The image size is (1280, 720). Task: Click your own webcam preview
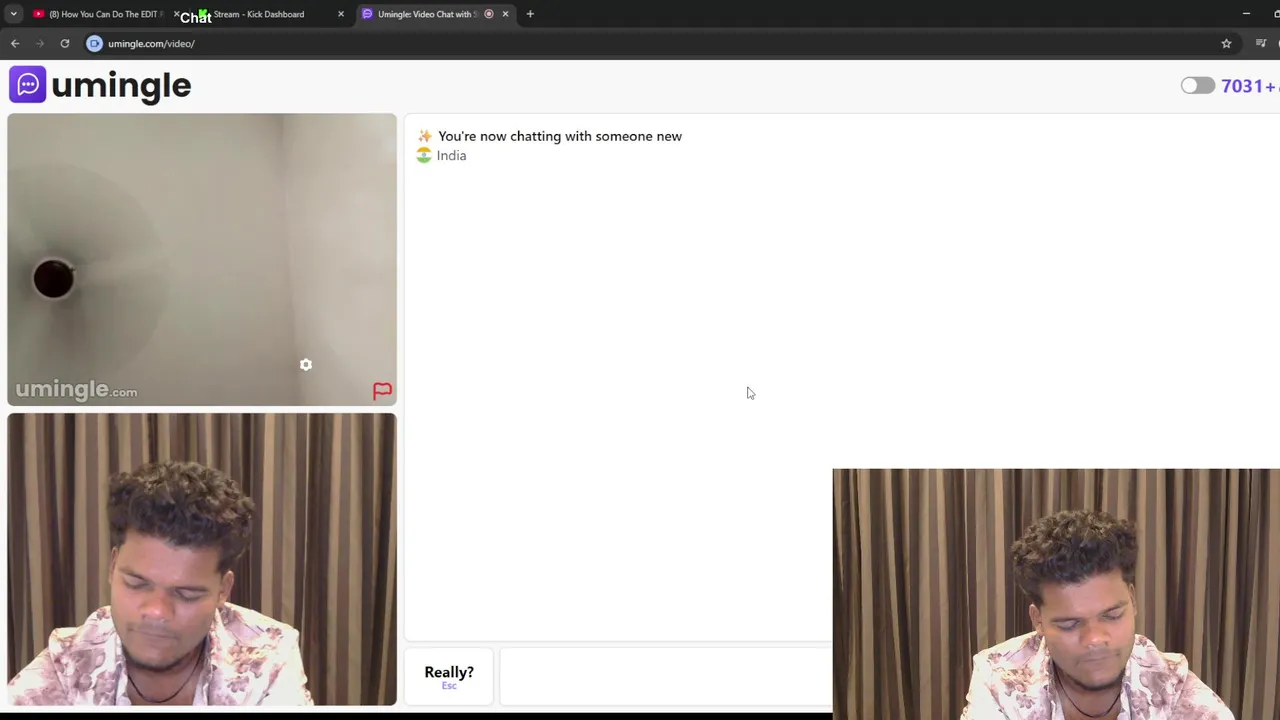click(x=202, y=560)
